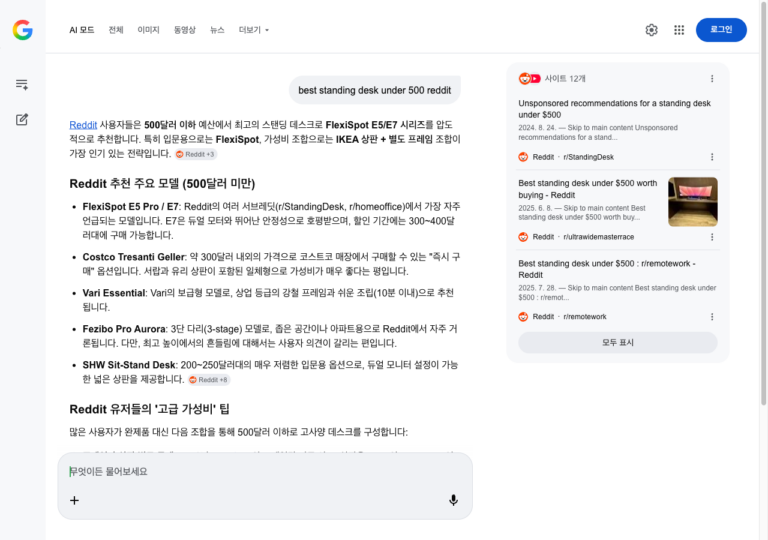768x540 pixels.
Task: Click the r/StandingDesk subreddit label
Action: coord(588,157)
